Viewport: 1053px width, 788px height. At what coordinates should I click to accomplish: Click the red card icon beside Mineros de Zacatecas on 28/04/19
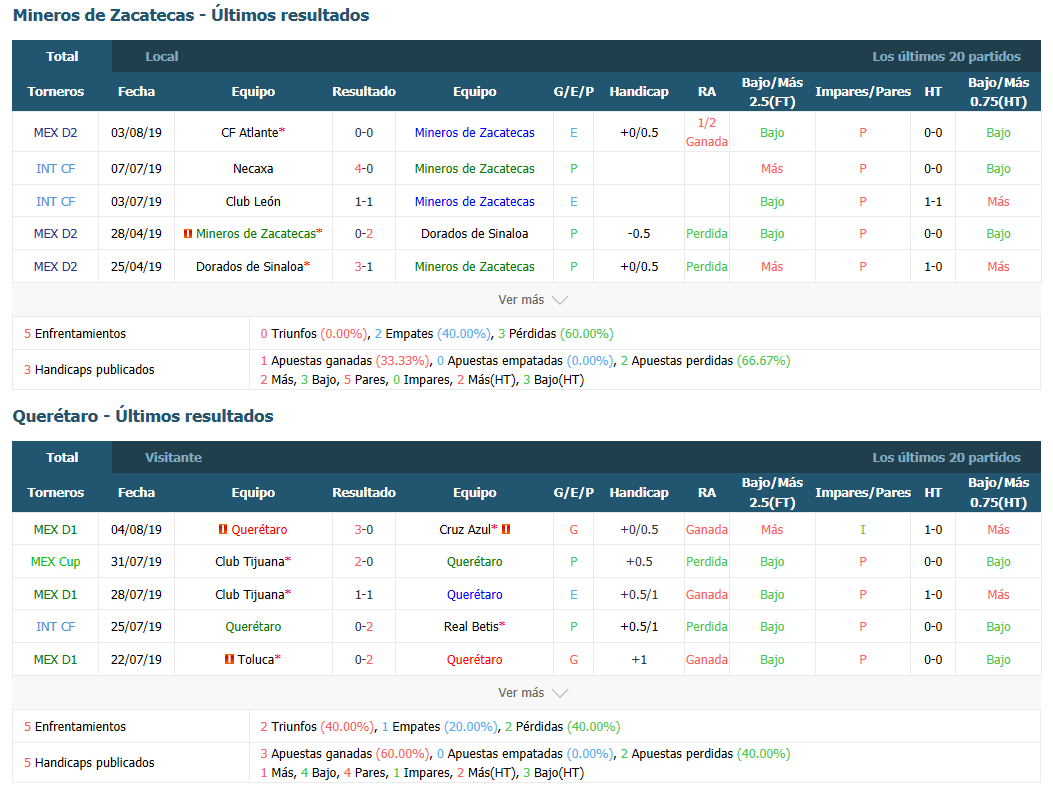click(x=188, y=234)
